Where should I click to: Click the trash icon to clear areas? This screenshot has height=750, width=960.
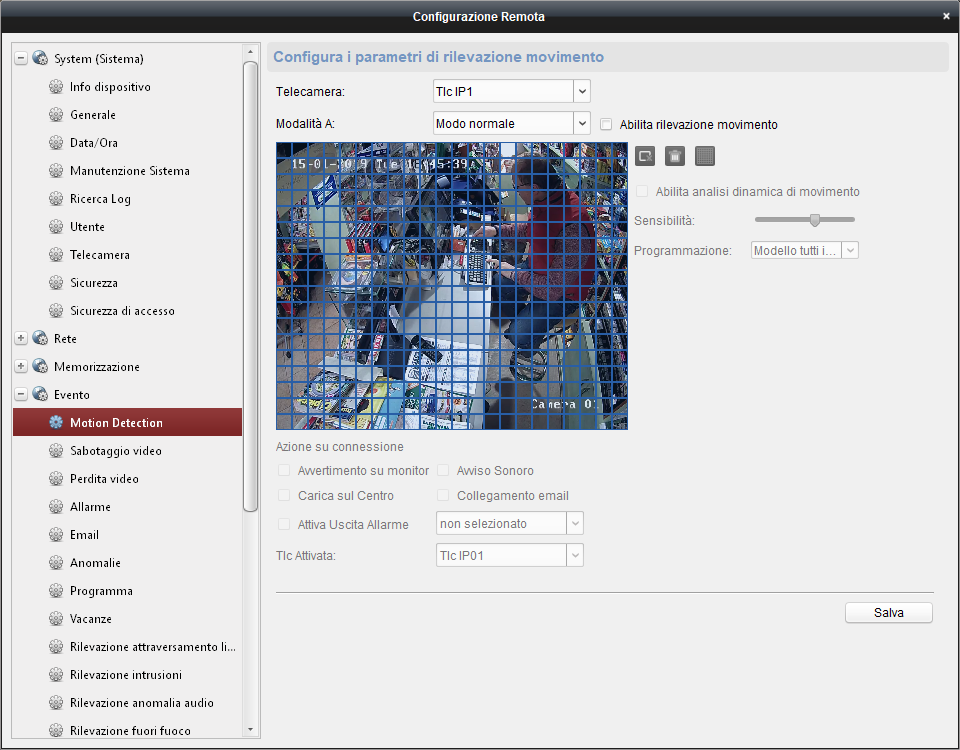coord(675,155)
